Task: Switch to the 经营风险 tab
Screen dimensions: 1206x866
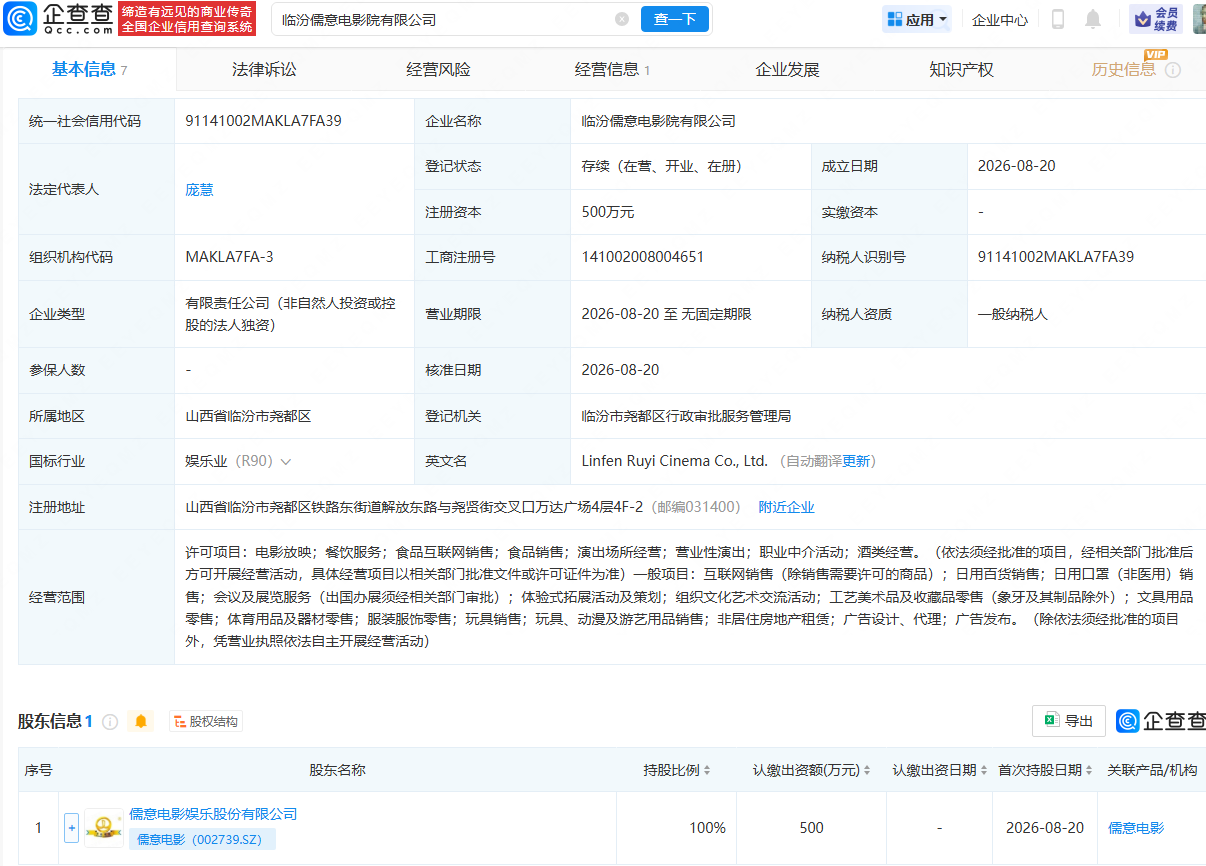Action: 438,69
